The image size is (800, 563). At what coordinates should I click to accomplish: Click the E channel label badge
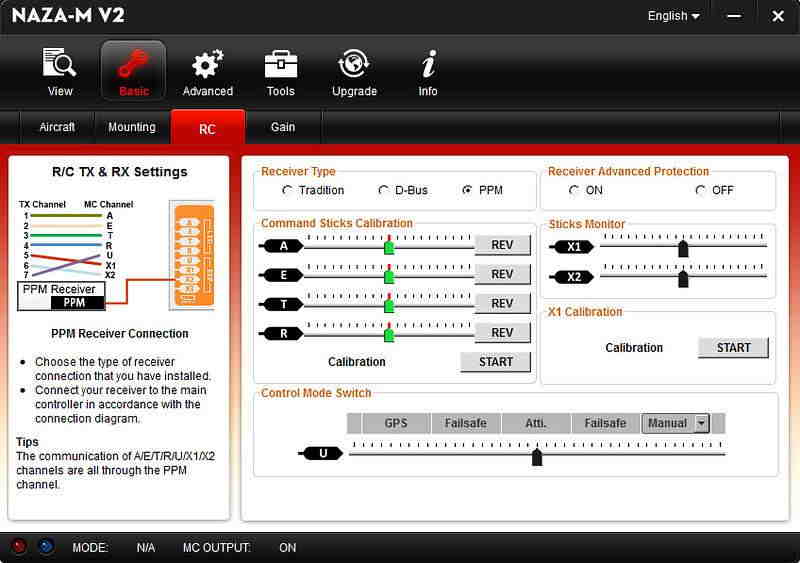[282, 275]
